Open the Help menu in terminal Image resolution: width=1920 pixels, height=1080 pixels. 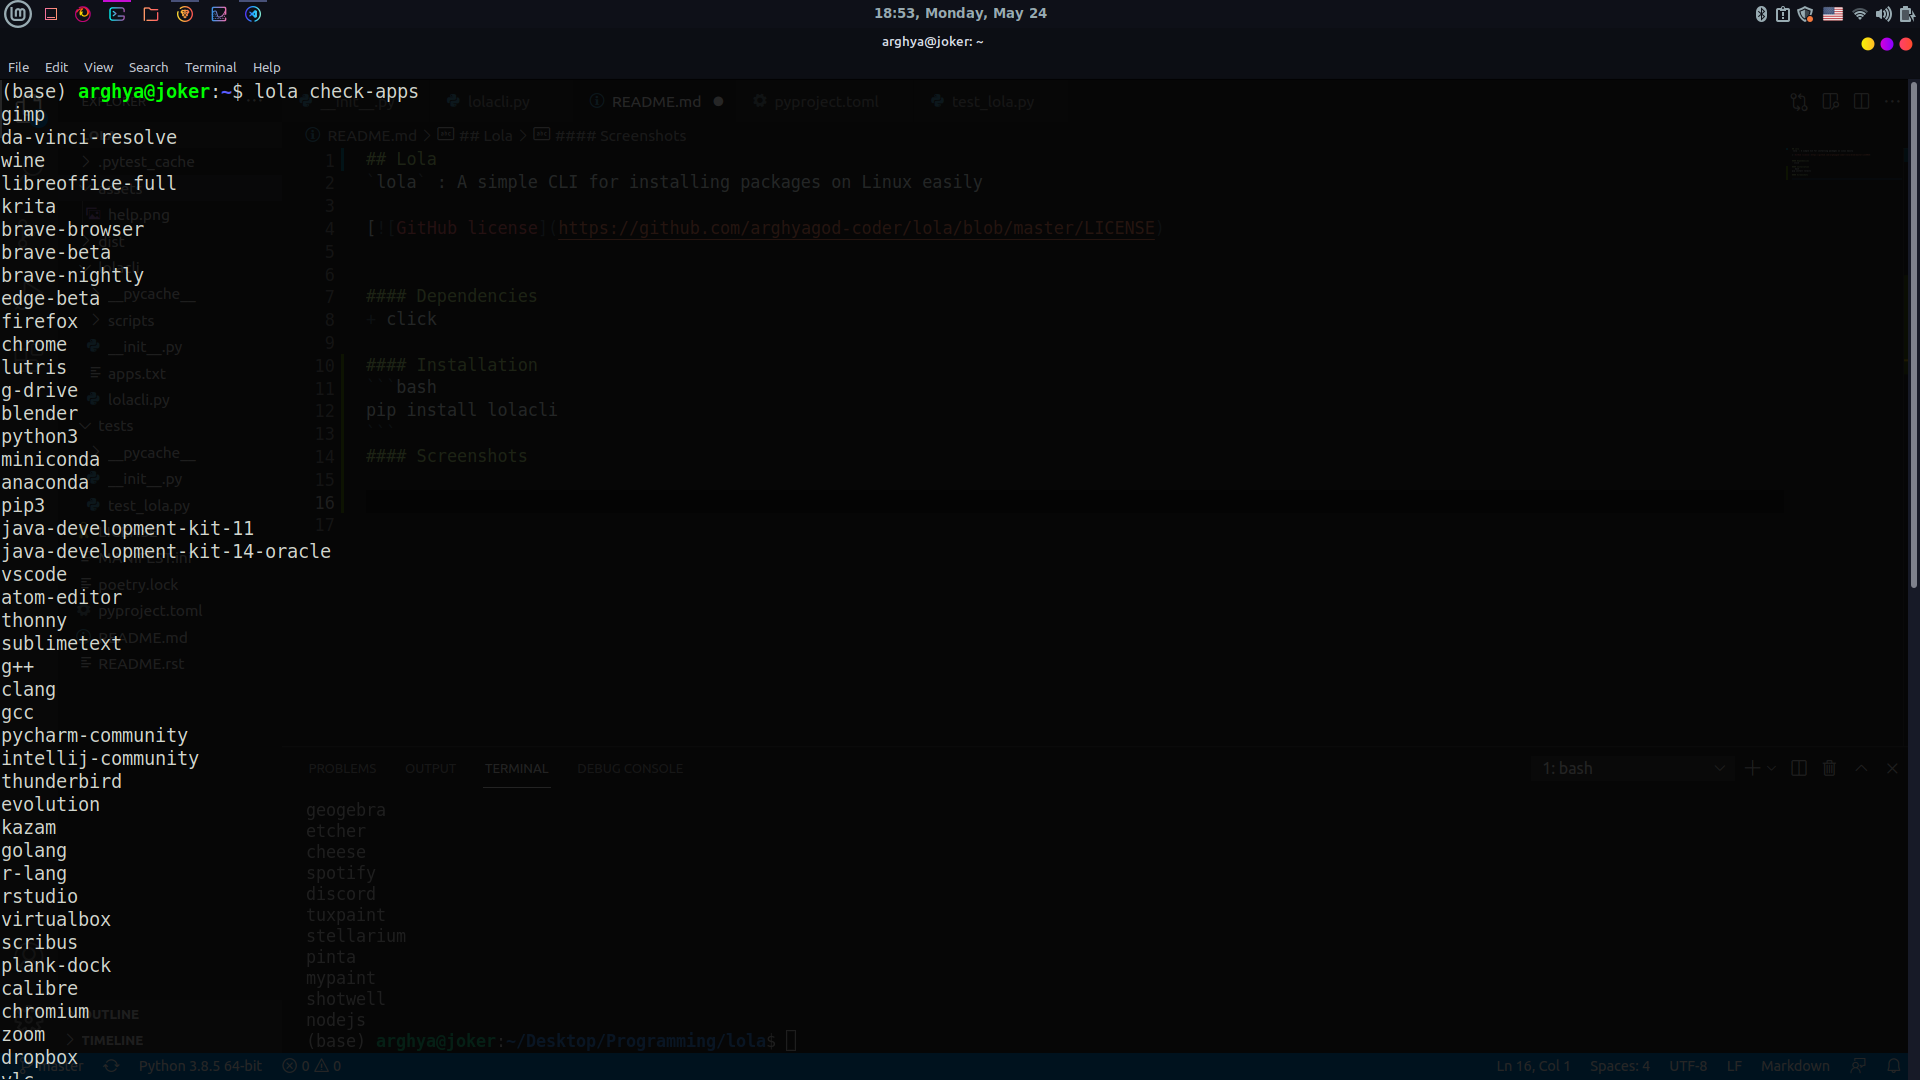click(x=266, y=67)
